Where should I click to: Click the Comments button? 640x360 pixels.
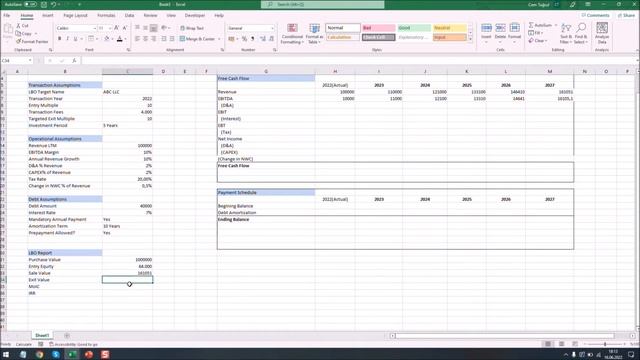pos(596,16)
